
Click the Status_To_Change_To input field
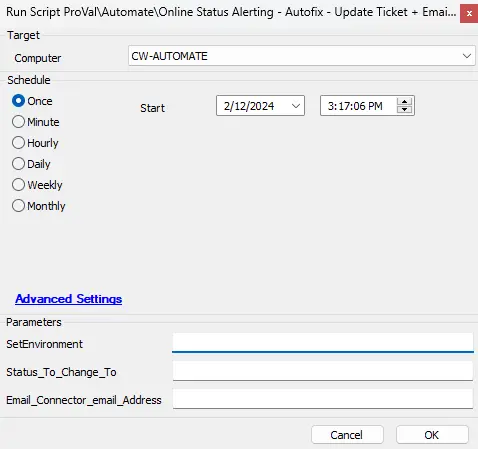click(323, 371)
